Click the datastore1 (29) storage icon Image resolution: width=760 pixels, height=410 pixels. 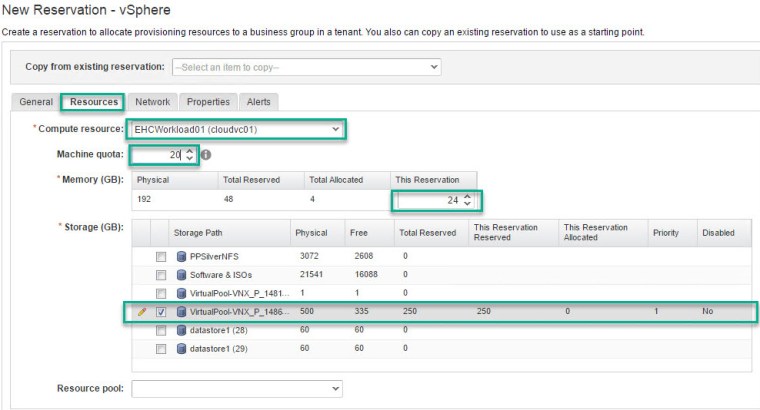point(181,348)
